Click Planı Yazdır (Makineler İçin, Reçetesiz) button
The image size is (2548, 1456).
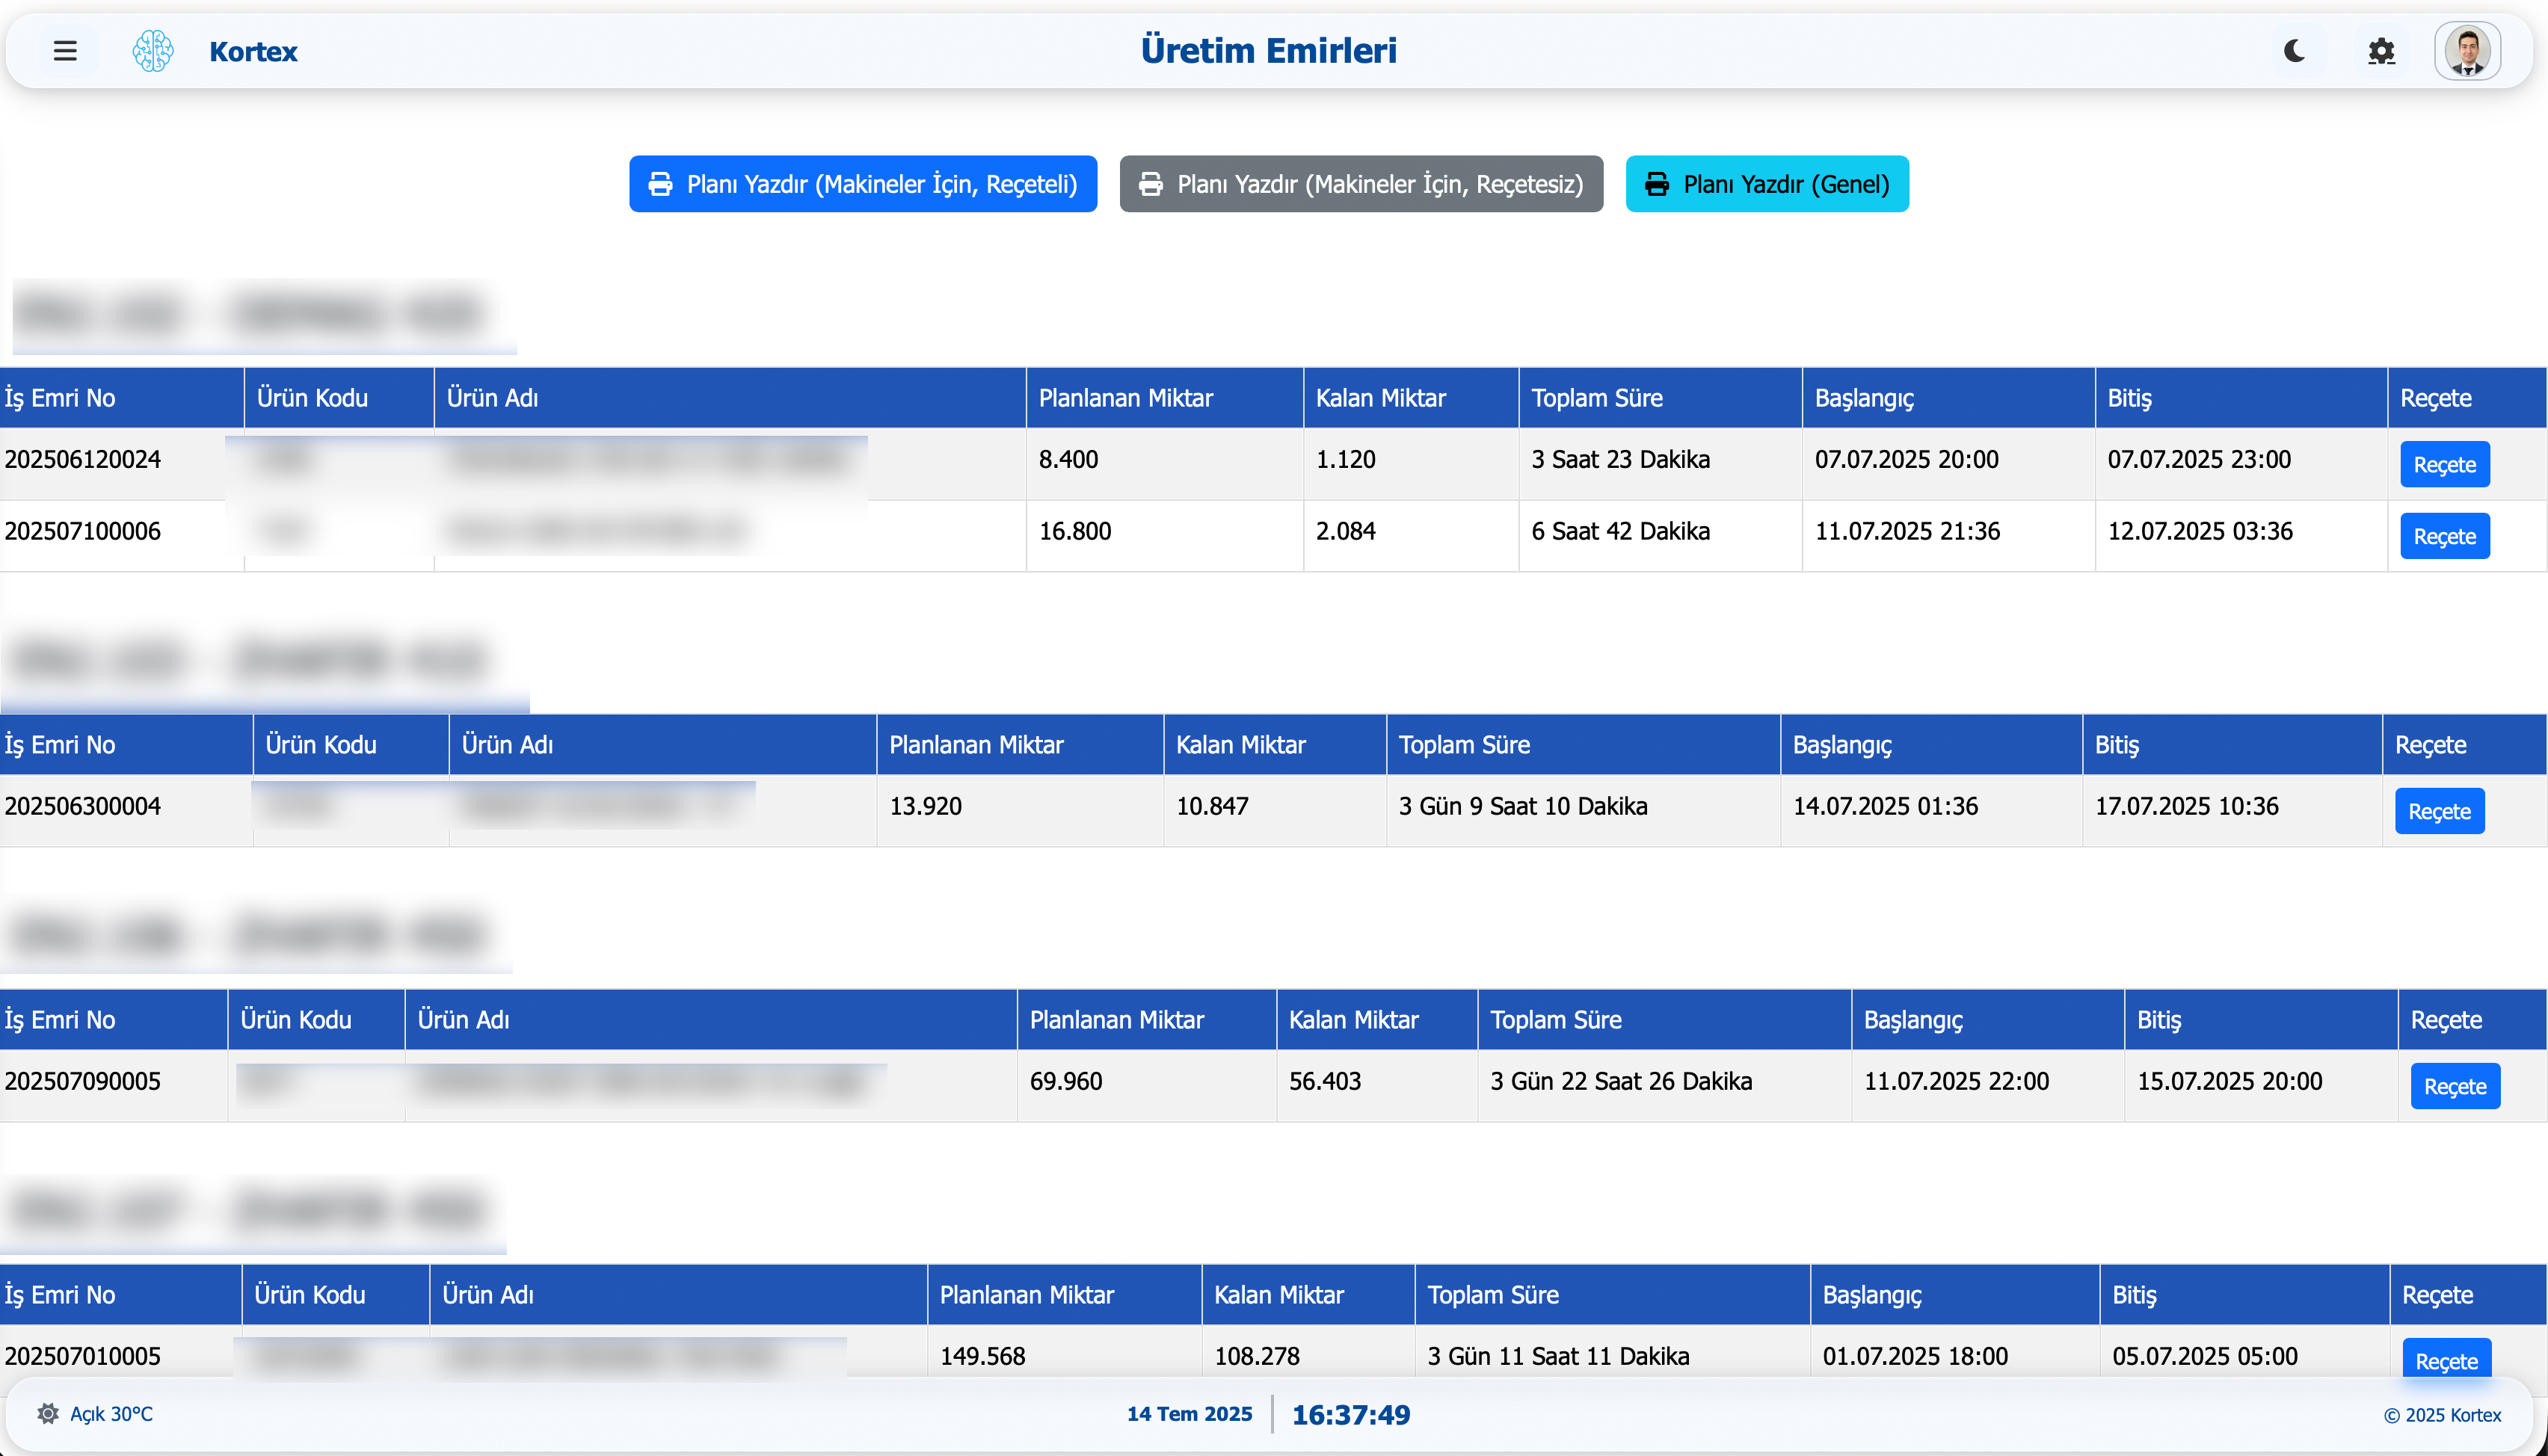pyautogui.click(x=1361, y=184)
